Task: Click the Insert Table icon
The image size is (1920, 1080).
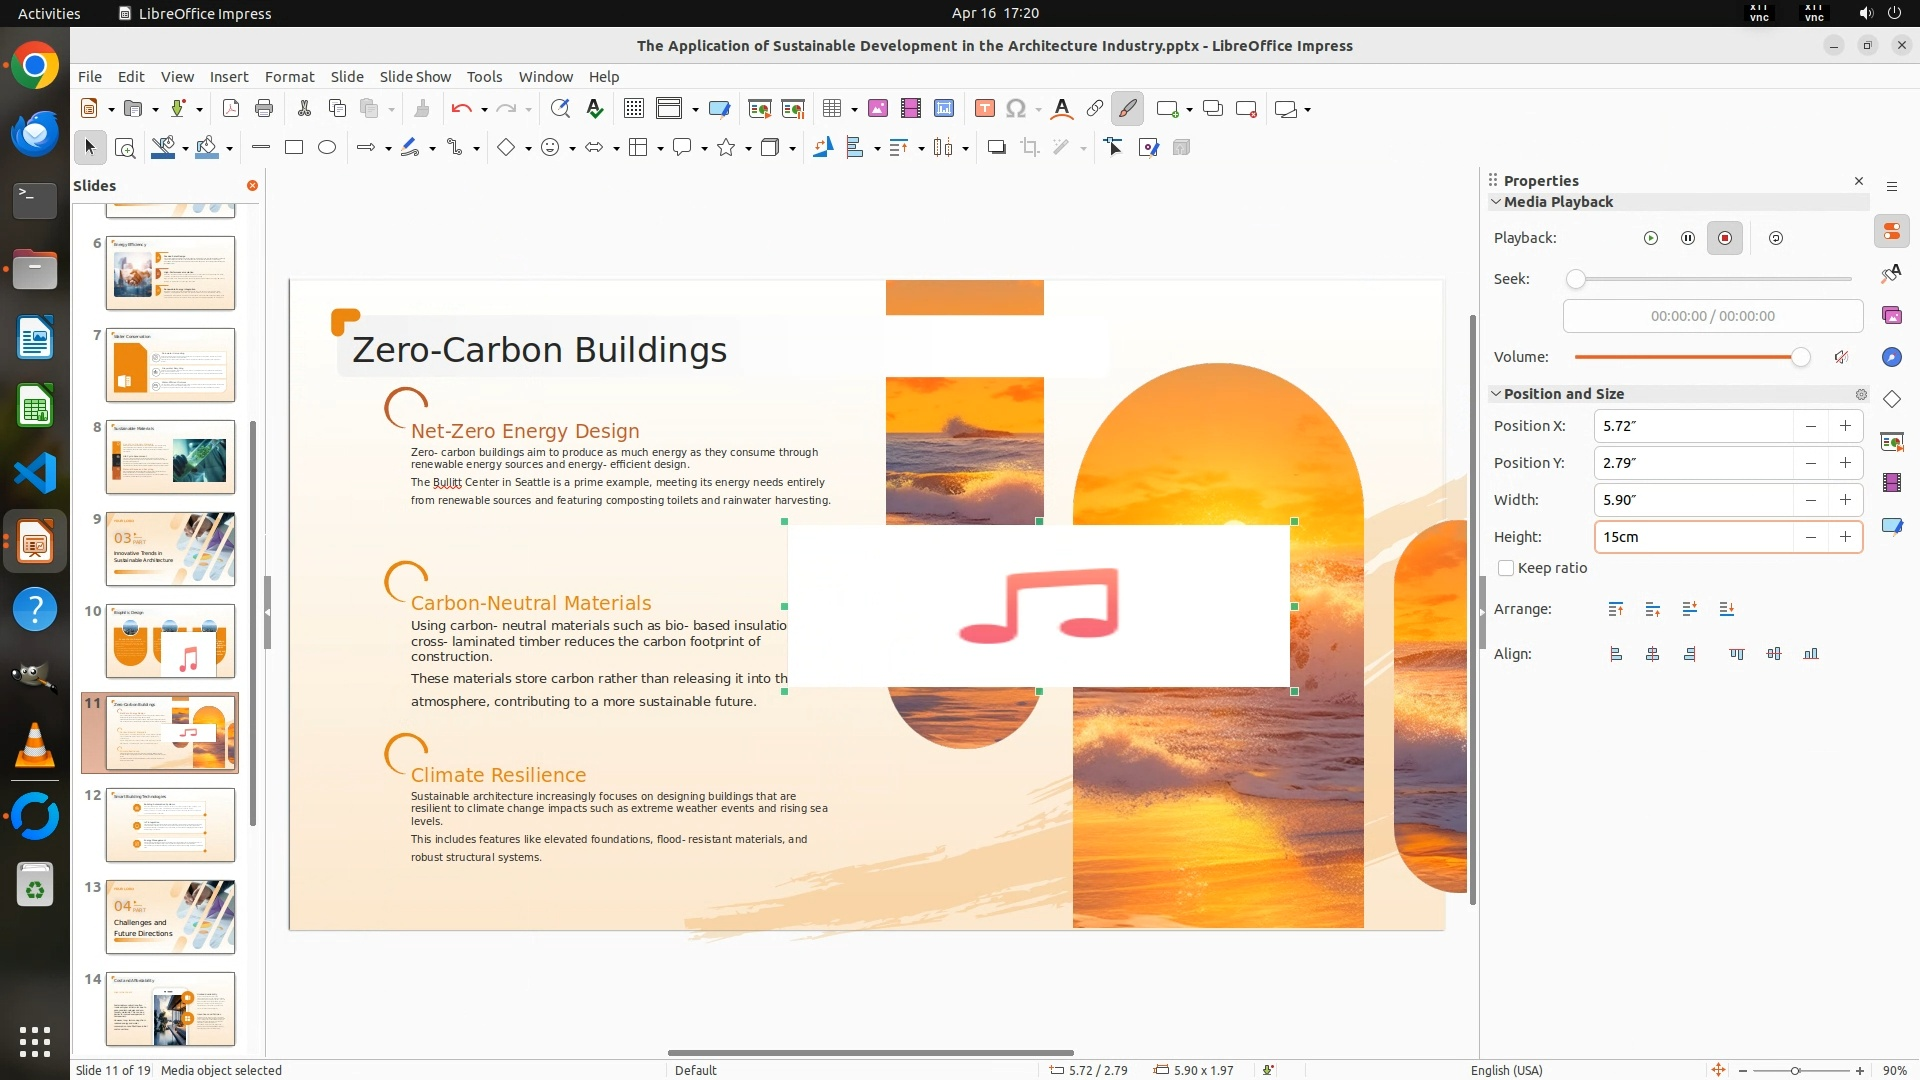Action: tap(831, 108)
